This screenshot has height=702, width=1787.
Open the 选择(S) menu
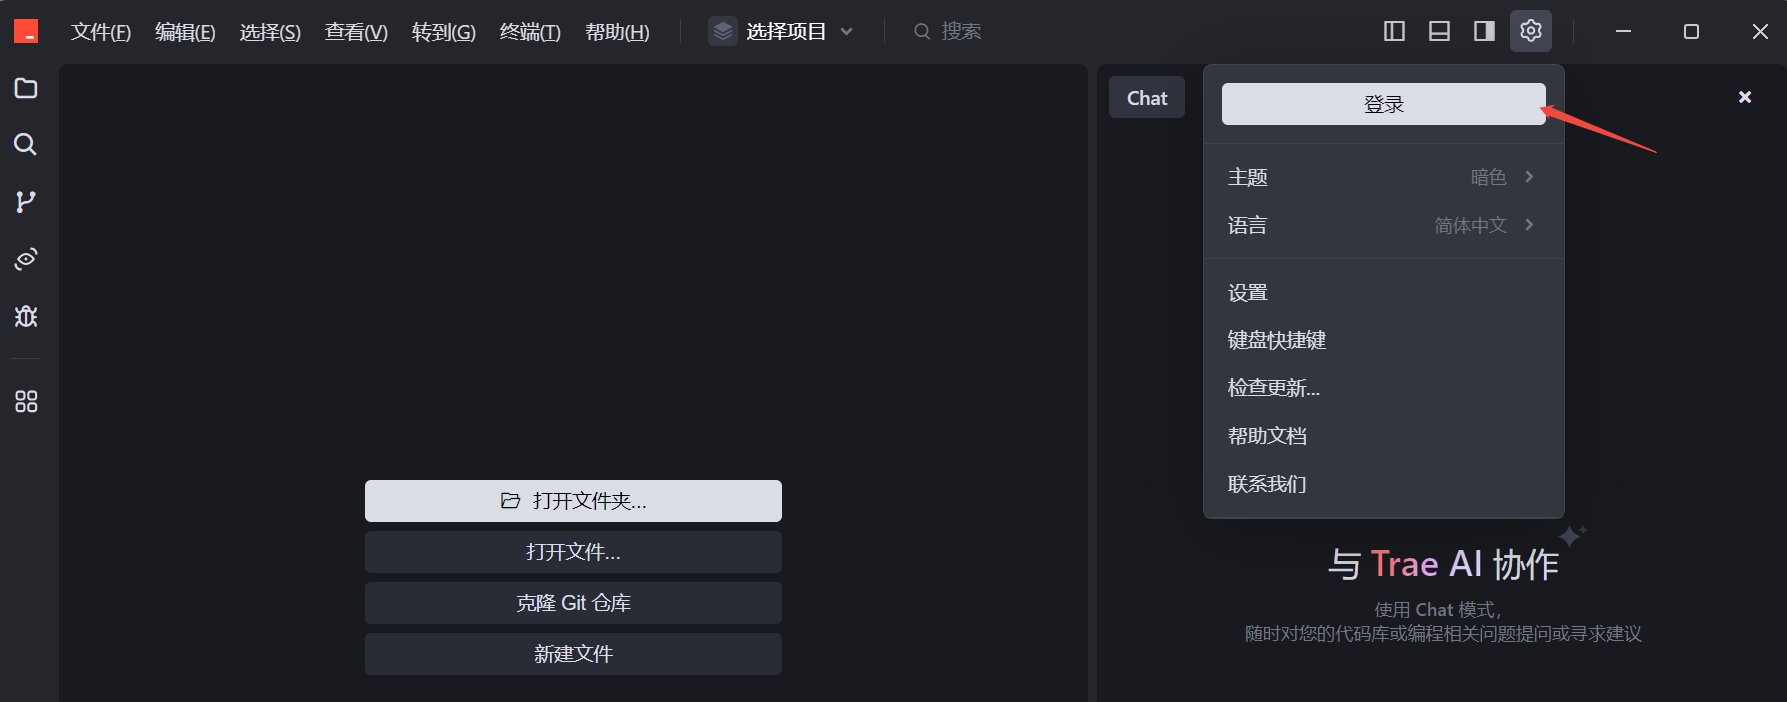270,32
